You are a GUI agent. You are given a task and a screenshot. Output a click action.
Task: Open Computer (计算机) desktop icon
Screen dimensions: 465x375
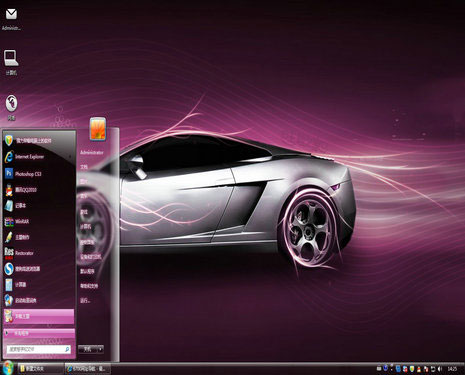[11, 62]
